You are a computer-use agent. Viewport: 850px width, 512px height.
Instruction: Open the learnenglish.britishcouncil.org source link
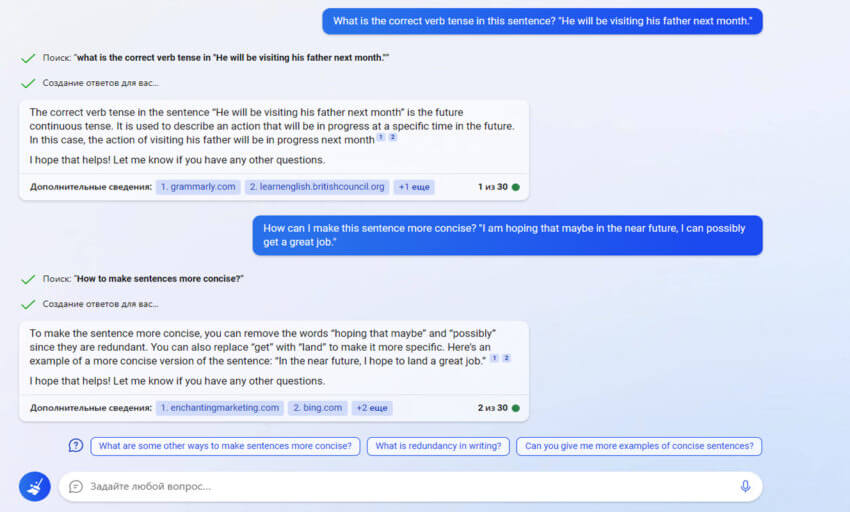point(317,187)
